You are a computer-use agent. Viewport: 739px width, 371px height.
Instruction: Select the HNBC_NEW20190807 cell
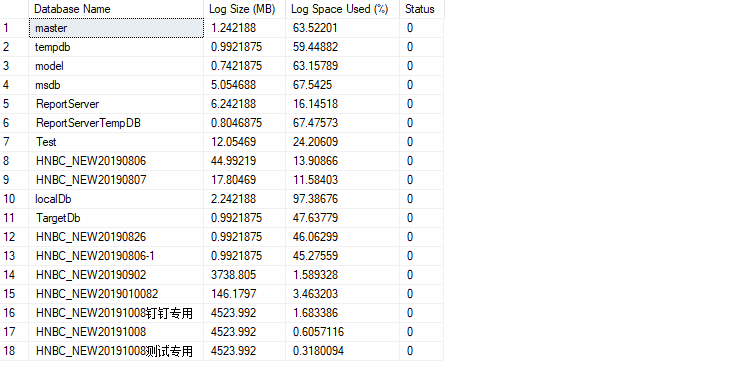coord(116,180)
